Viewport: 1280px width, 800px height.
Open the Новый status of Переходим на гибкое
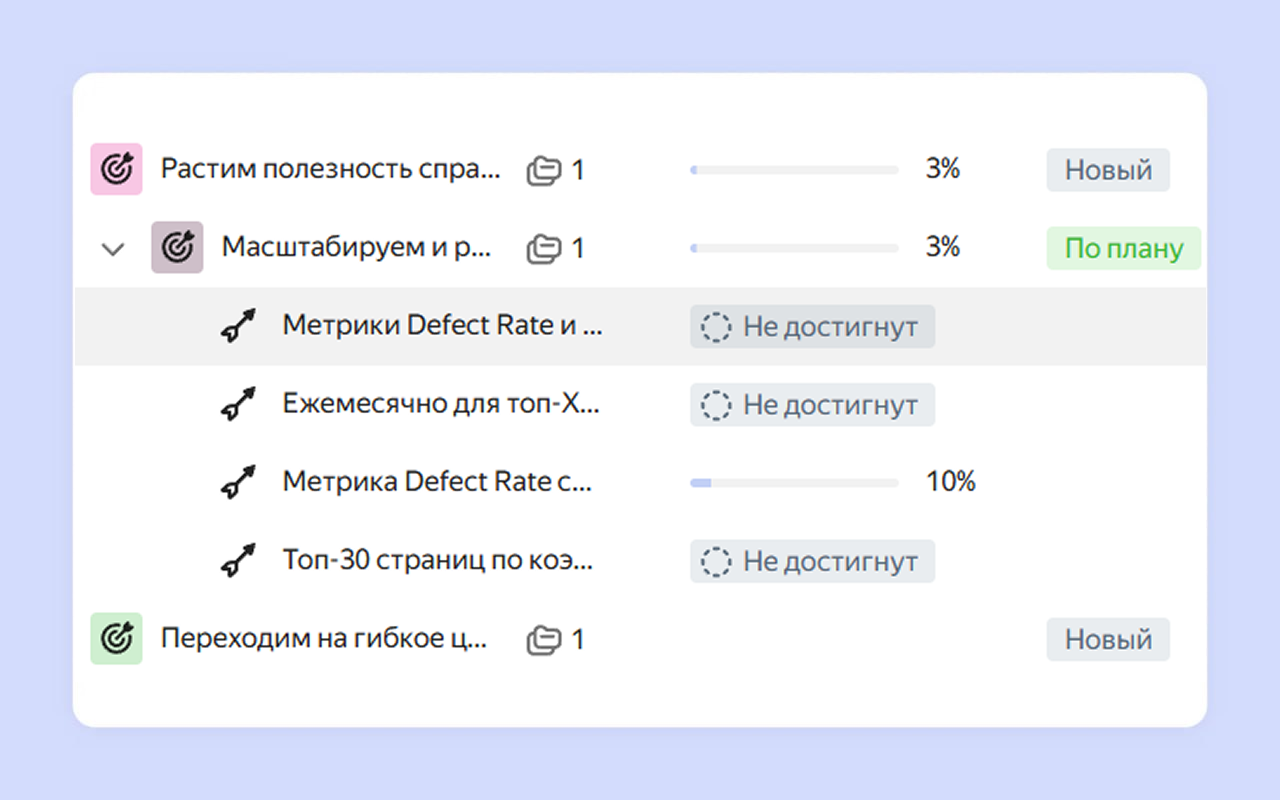click(x=1108, y=640)
